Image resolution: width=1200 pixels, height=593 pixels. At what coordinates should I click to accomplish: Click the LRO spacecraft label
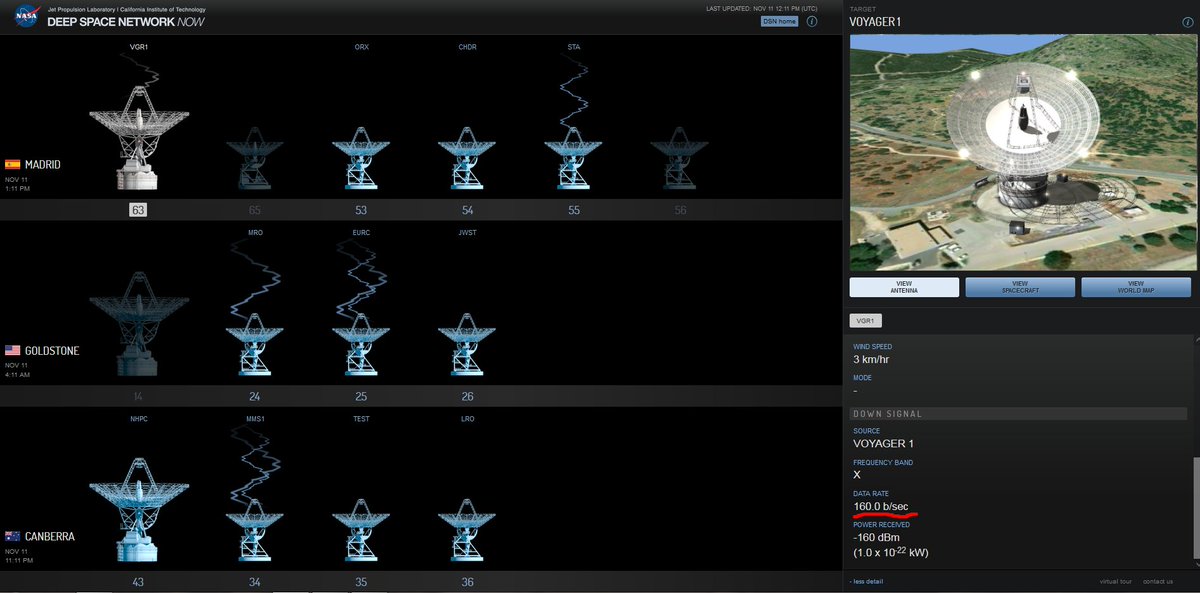pyautogui.click(x=467, y=419)
